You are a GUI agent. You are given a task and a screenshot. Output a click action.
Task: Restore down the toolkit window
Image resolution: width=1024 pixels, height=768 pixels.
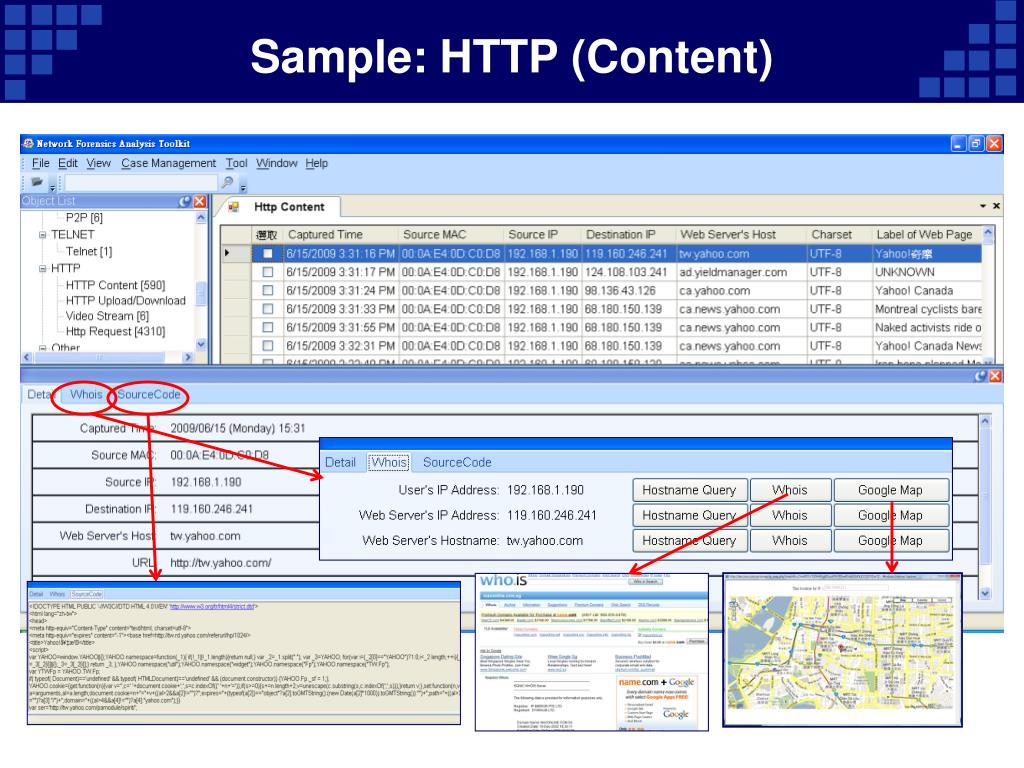pos(976,144)
